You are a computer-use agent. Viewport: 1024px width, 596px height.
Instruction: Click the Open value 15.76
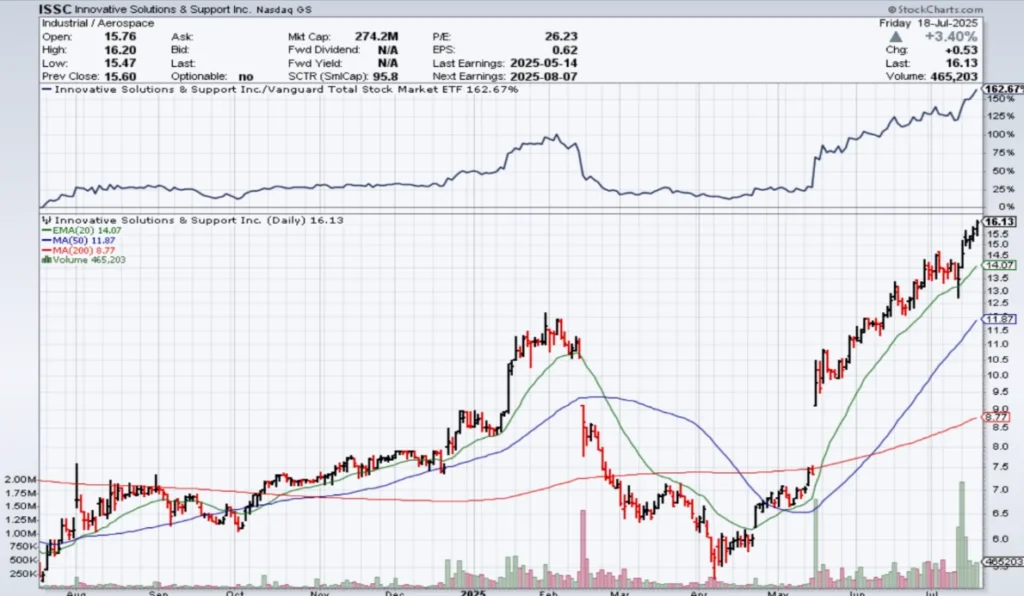[x=120, y=37]
